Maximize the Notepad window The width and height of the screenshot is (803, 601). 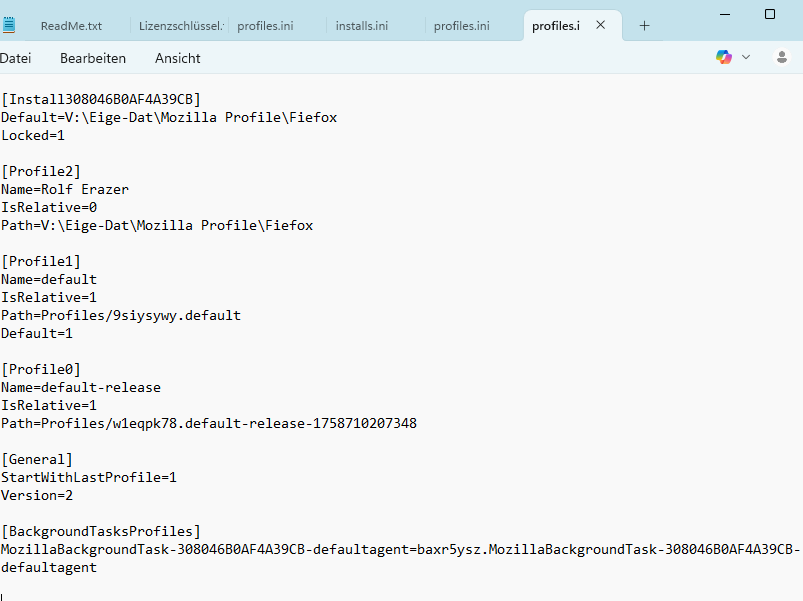770,13
